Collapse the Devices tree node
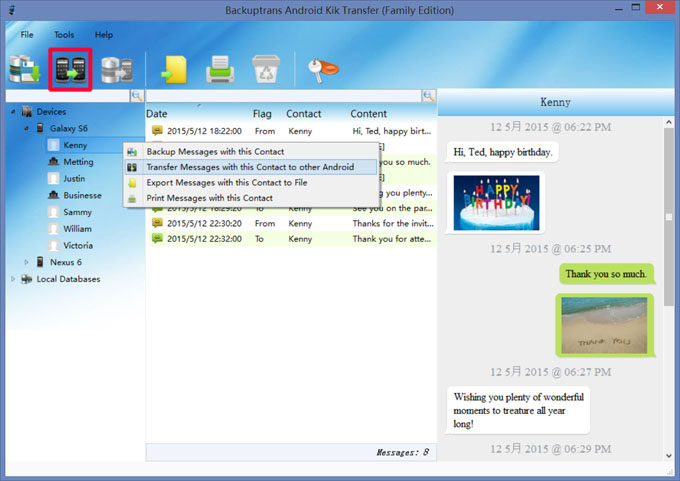 13,112
